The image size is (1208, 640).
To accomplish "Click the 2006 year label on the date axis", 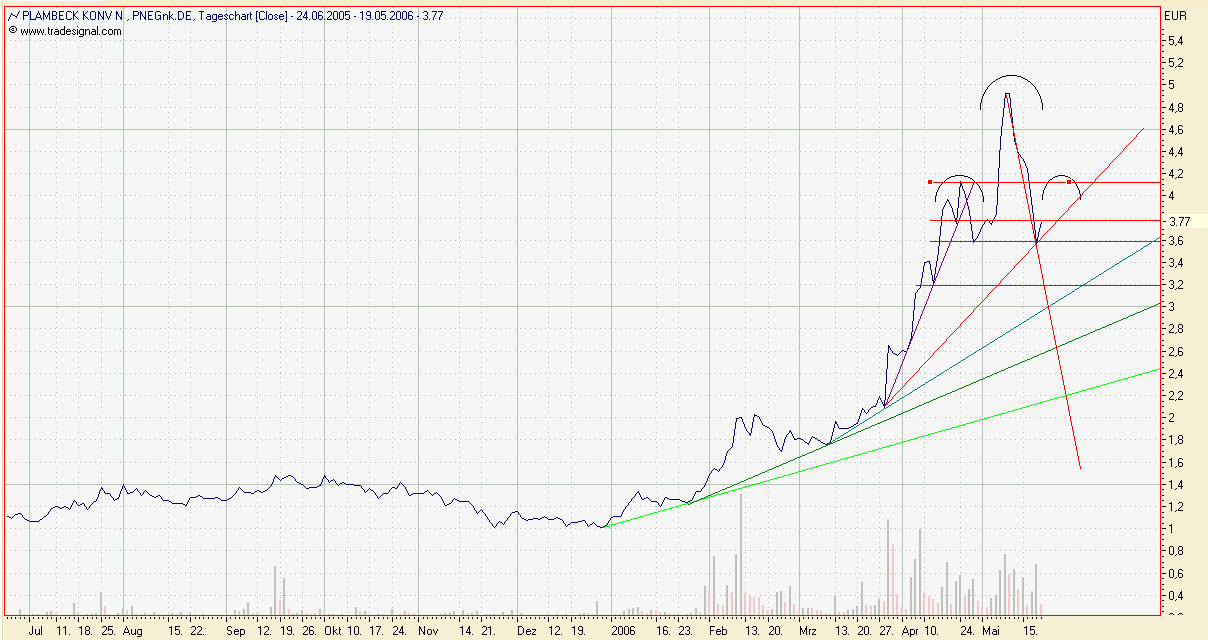I will coord(623,631).
